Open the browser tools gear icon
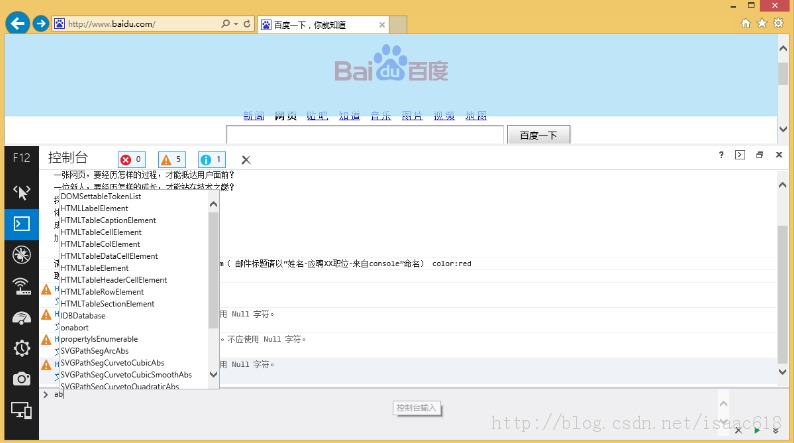This screenshot has width=794, height=443. coord(778,23)
